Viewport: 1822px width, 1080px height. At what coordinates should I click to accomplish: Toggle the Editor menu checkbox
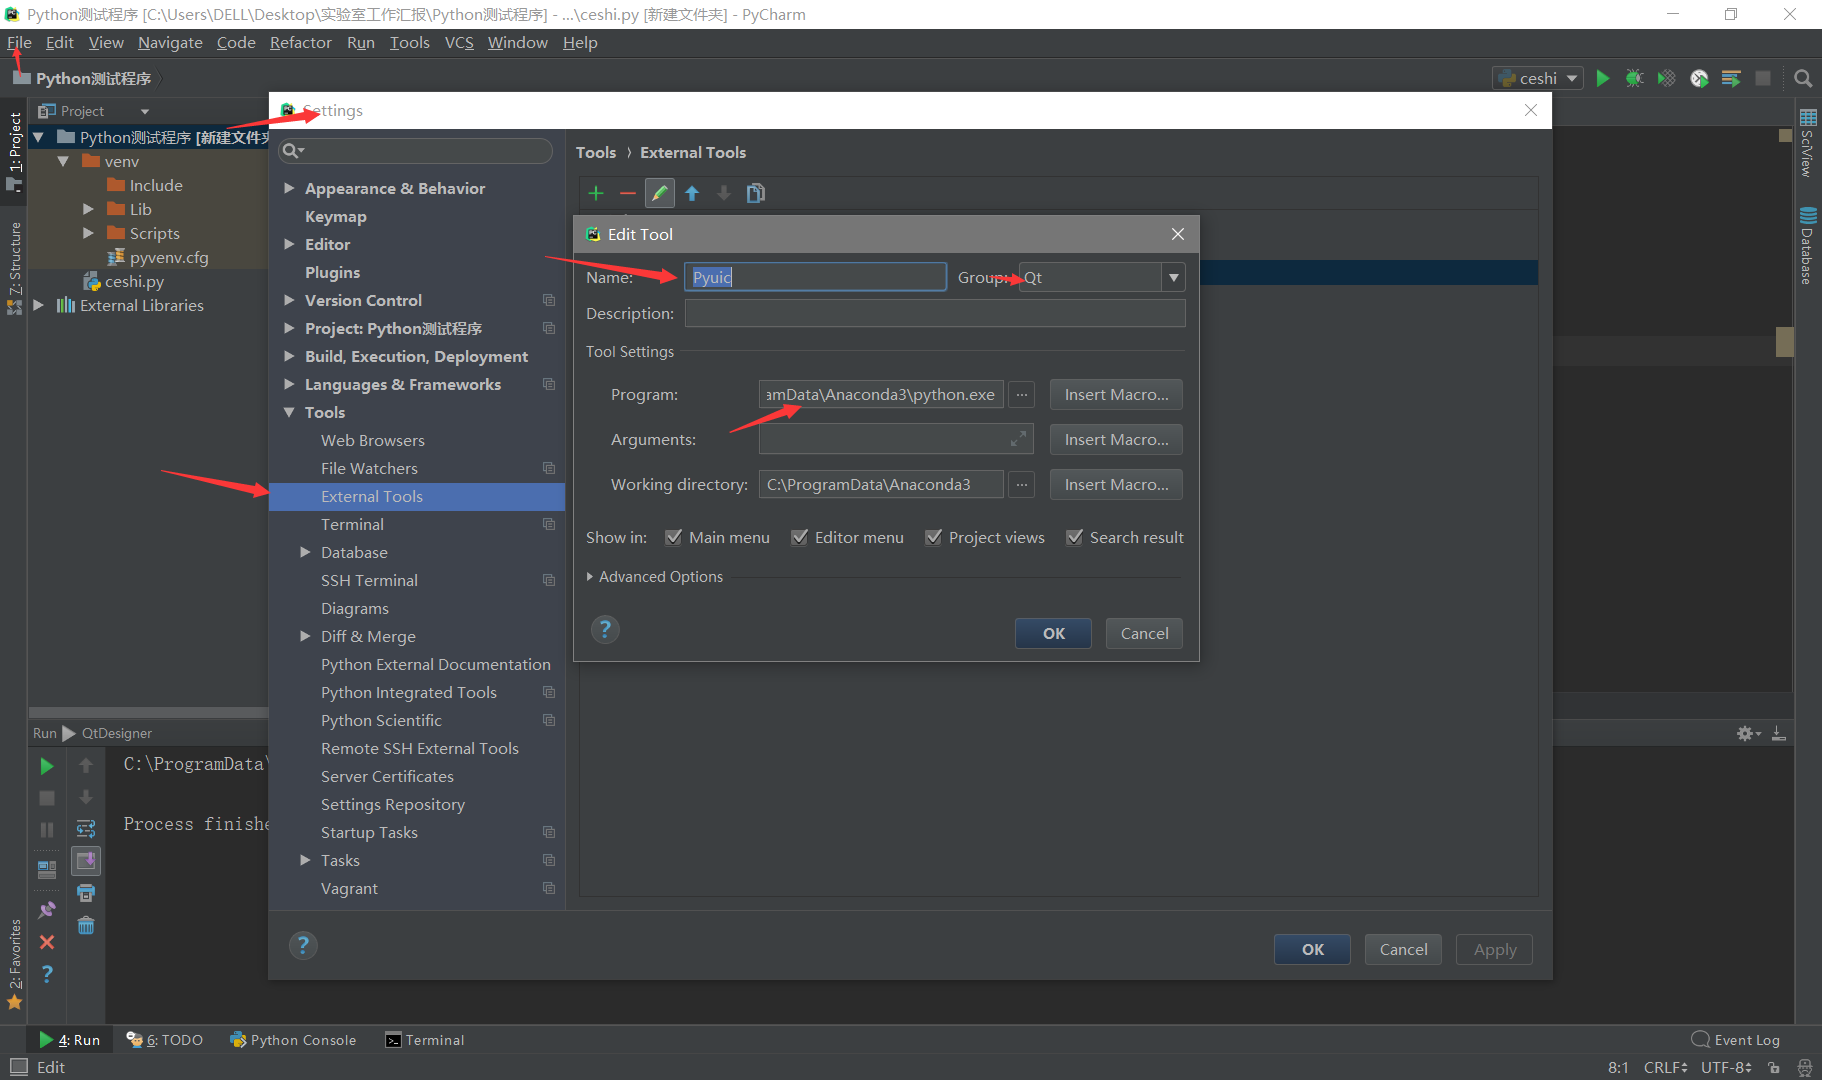[x=800, y=537]
